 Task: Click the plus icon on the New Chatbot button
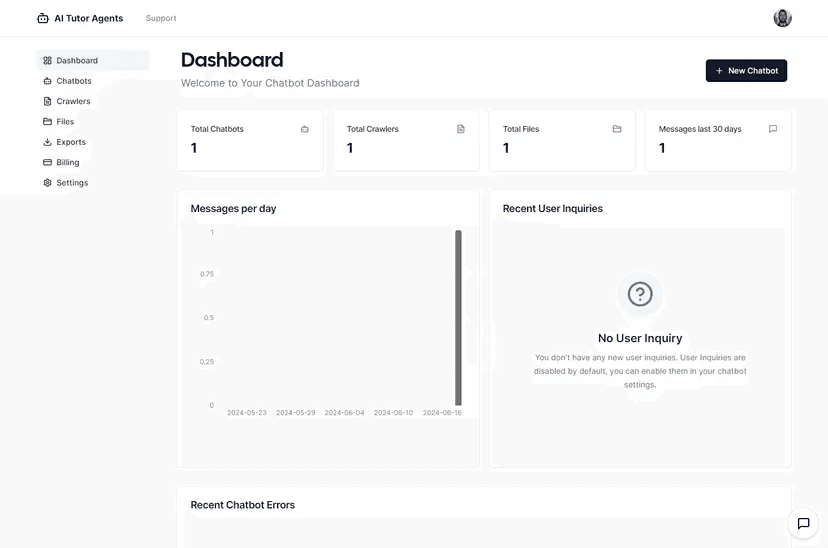719,71
